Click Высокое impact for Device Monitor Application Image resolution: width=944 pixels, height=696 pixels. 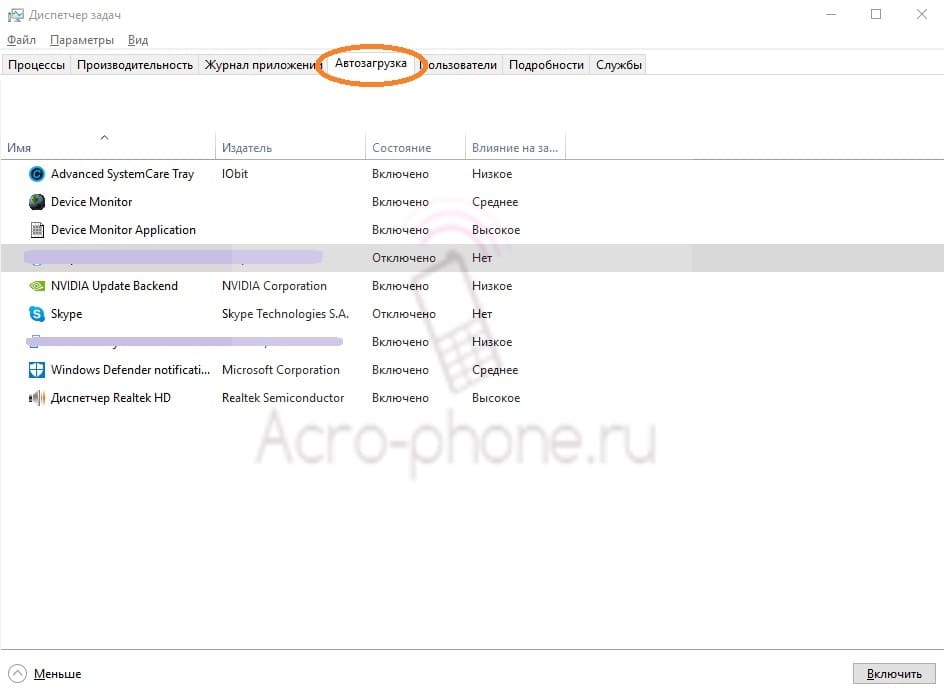[x=496, y=230]
